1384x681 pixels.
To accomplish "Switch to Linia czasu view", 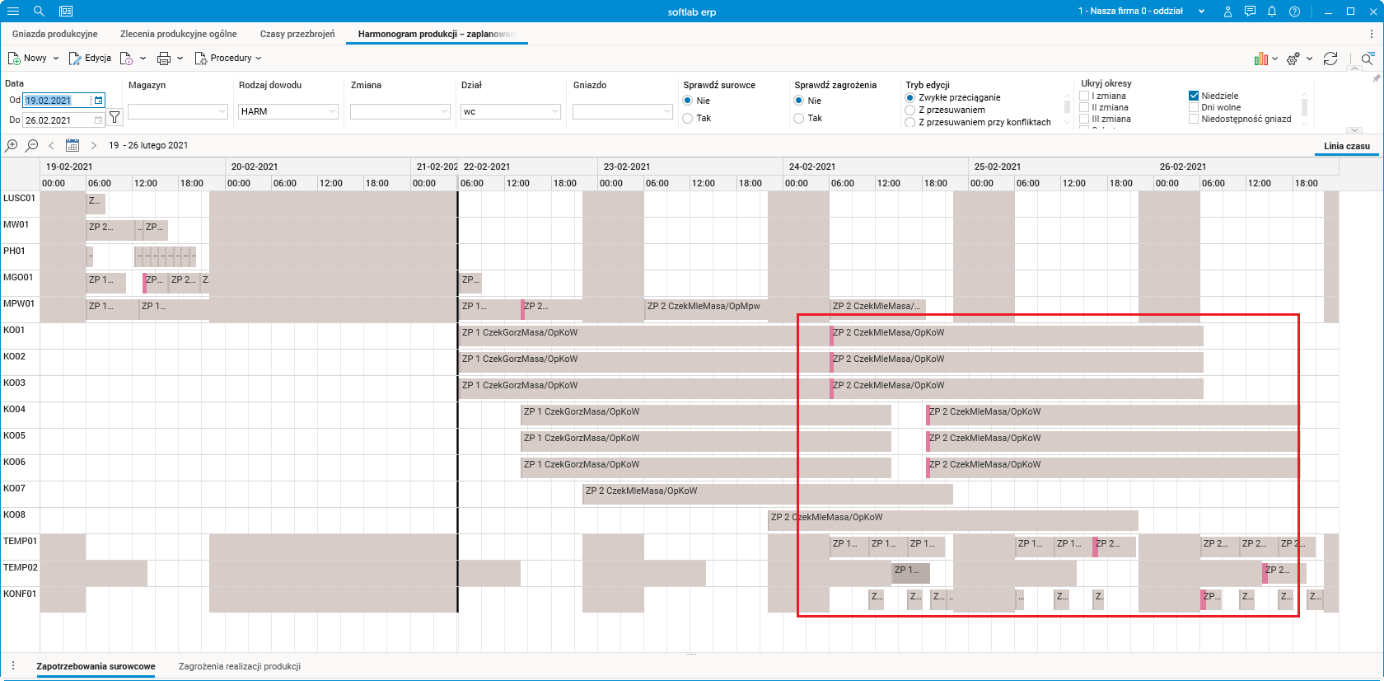I will 1346,146.
